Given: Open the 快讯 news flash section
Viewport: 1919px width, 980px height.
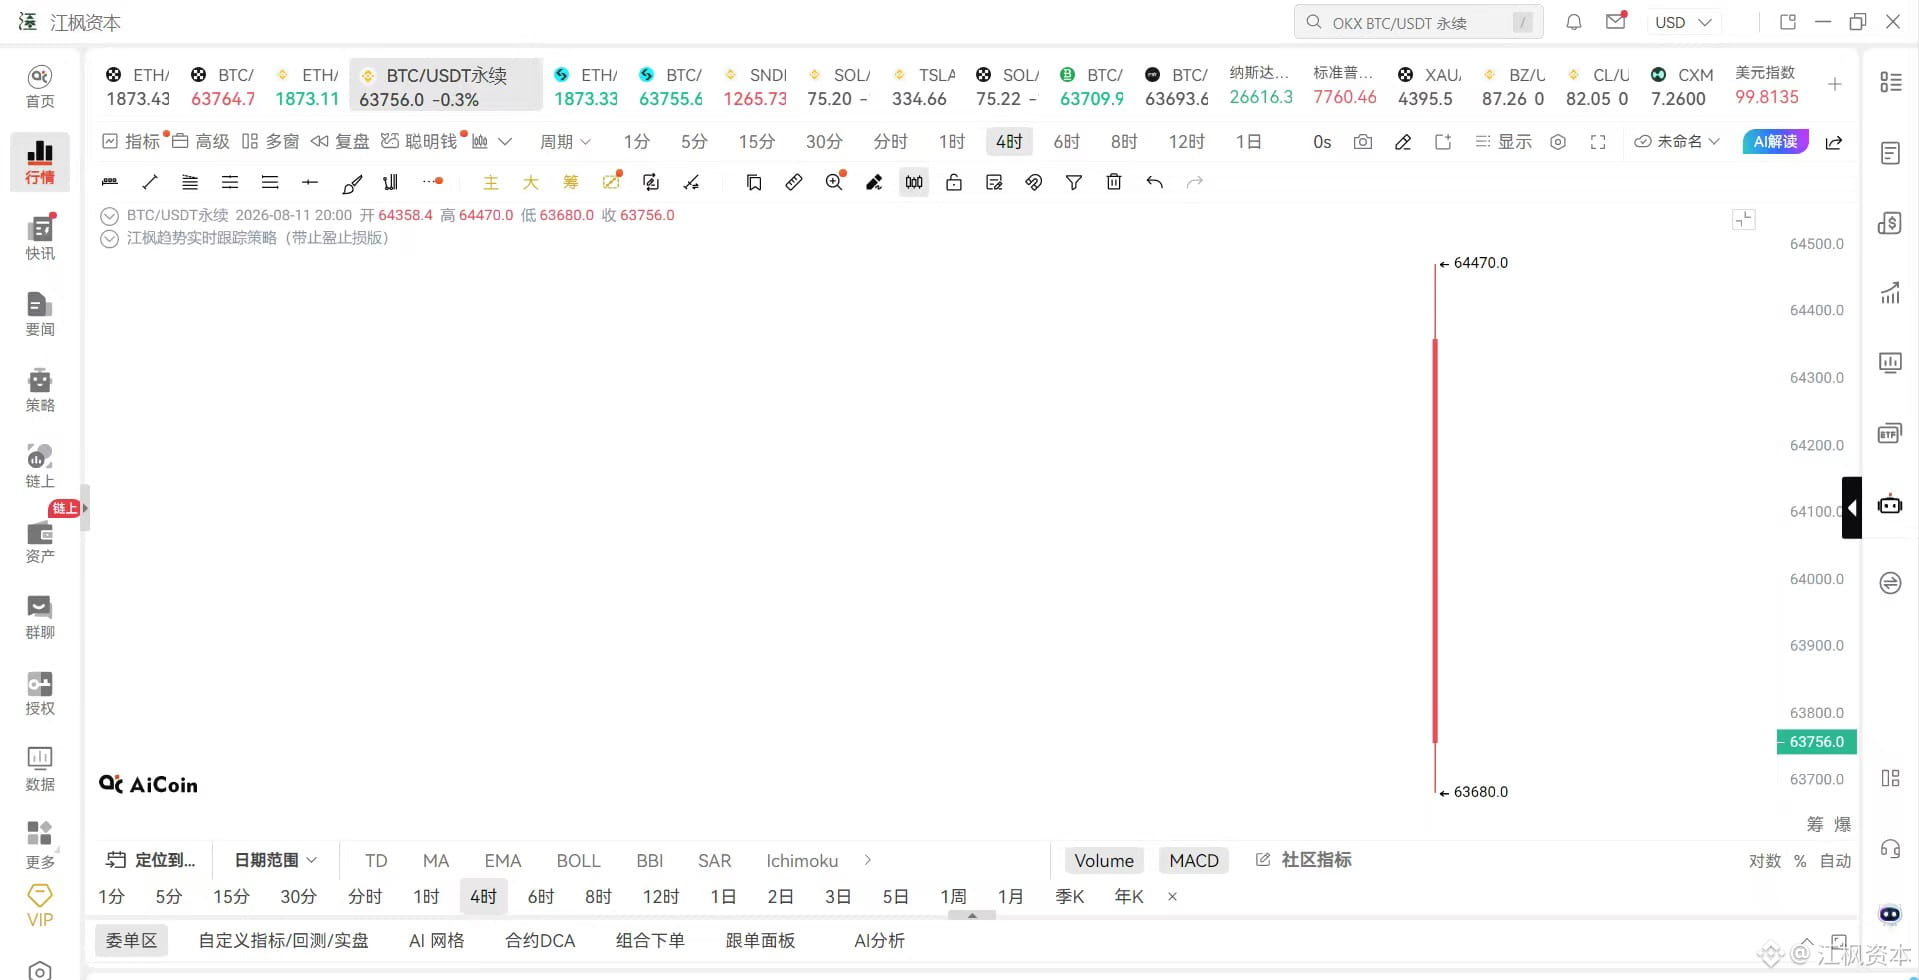Looking at the screenshot, I should point(40,238).
